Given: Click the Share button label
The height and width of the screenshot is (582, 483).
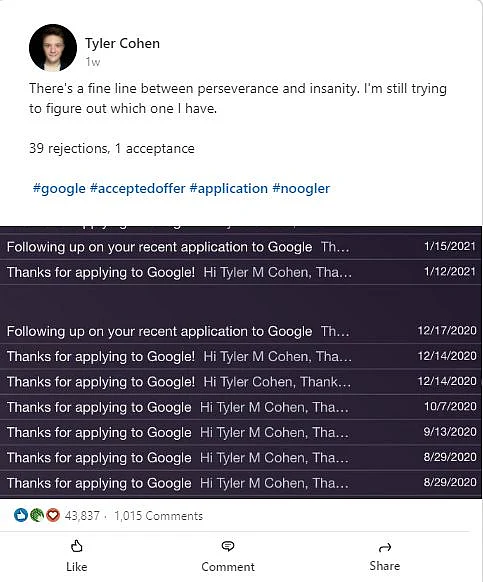Looking at the screenshot, I should coord(385,566).
